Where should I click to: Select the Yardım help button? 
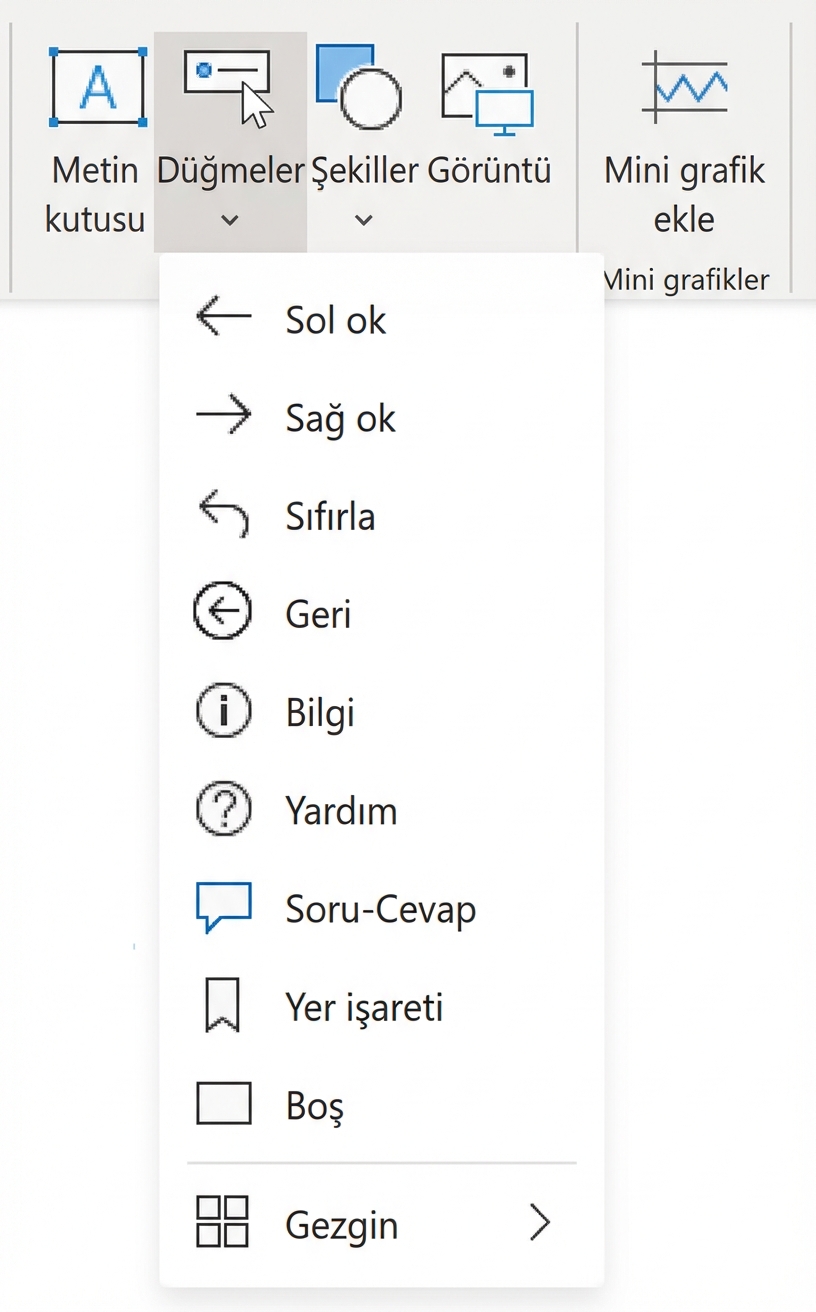click(x=340, y=809)
